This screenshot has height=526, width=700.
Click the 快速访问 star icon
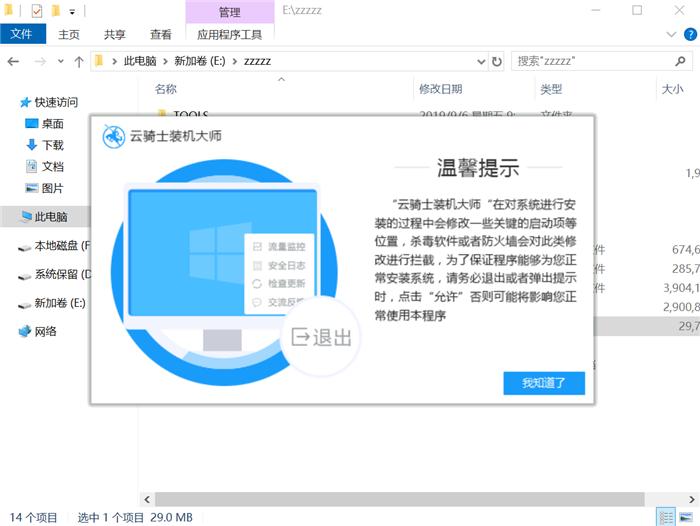coord(25,102)
